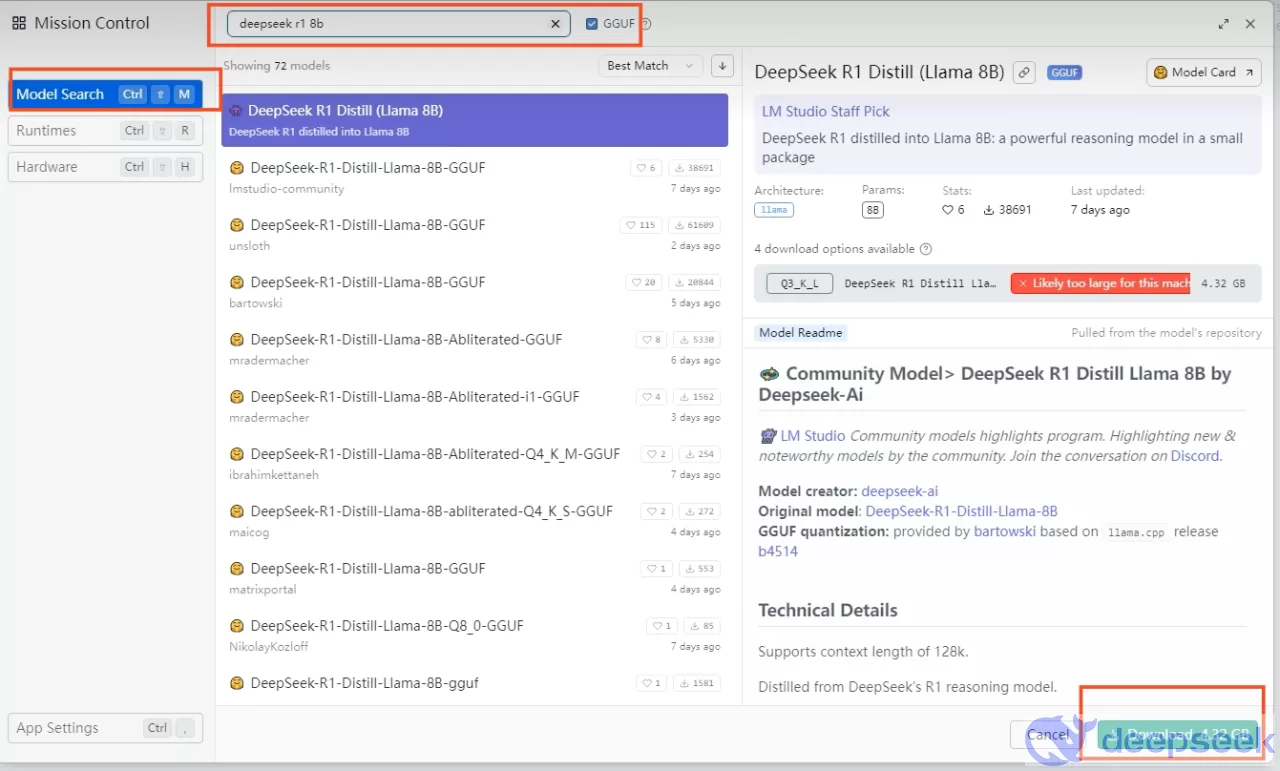Click the GGUF help question mark icon
The height and width of the screenshot is (771, 1280).
tap(646, 24)
